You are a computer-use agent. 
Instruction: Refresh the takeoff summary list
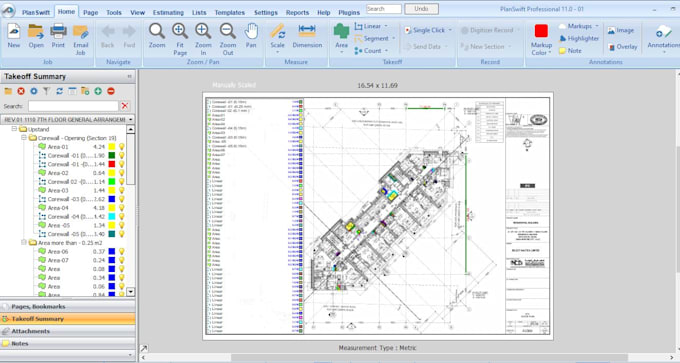click(x=59, y=91)
